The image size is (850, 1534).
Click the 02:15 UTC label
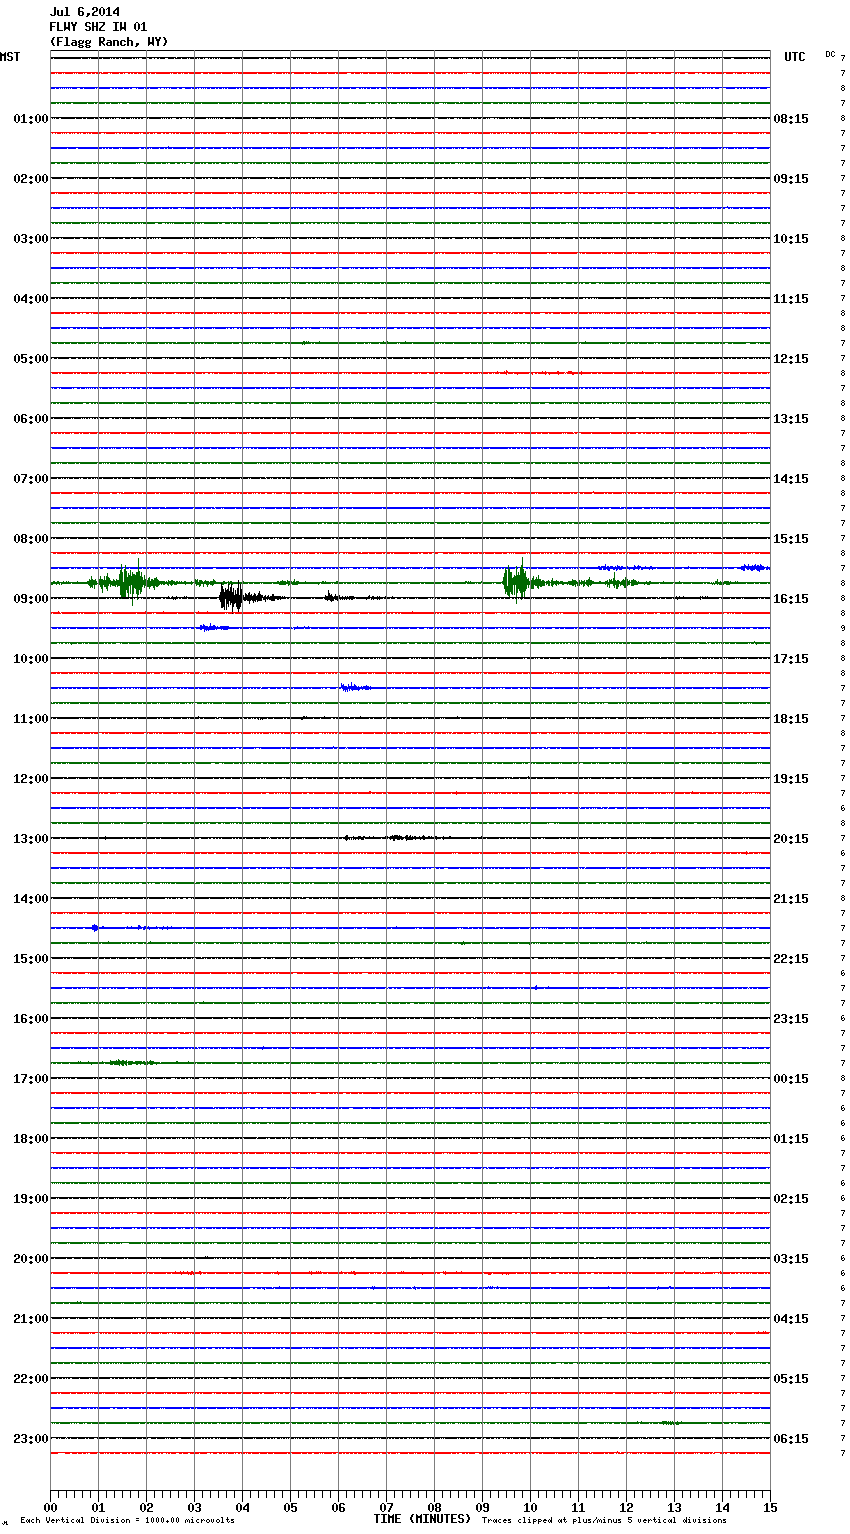pos(791,1199)
